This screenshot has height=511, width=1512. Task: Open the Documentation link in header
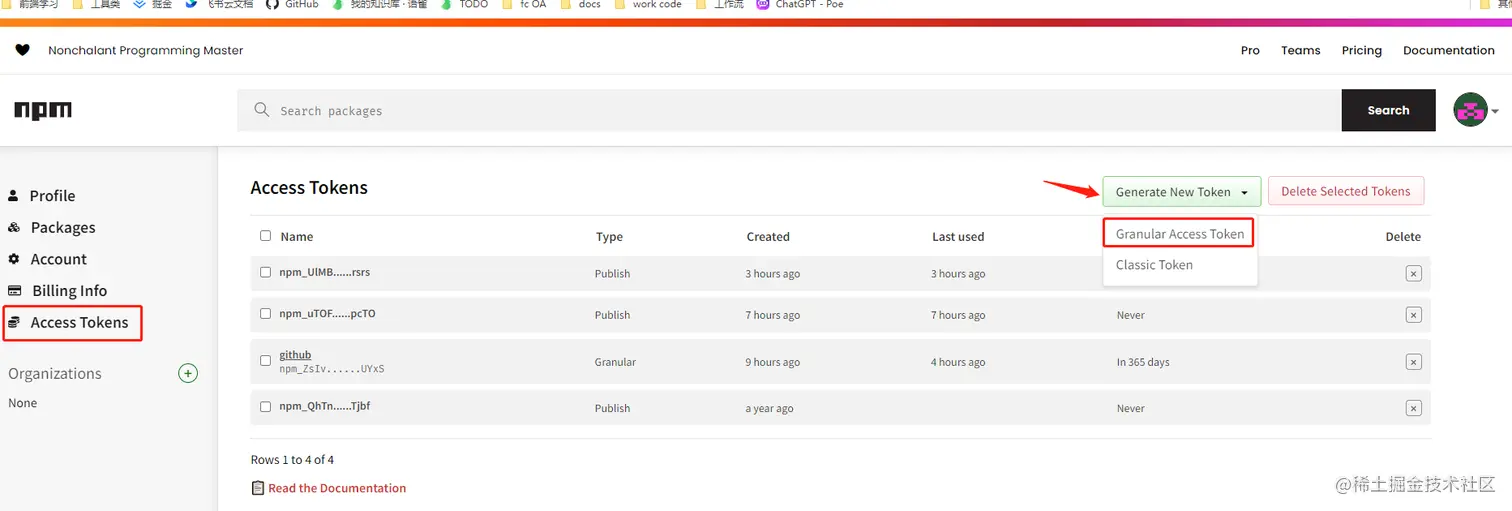coord(1448,50)
